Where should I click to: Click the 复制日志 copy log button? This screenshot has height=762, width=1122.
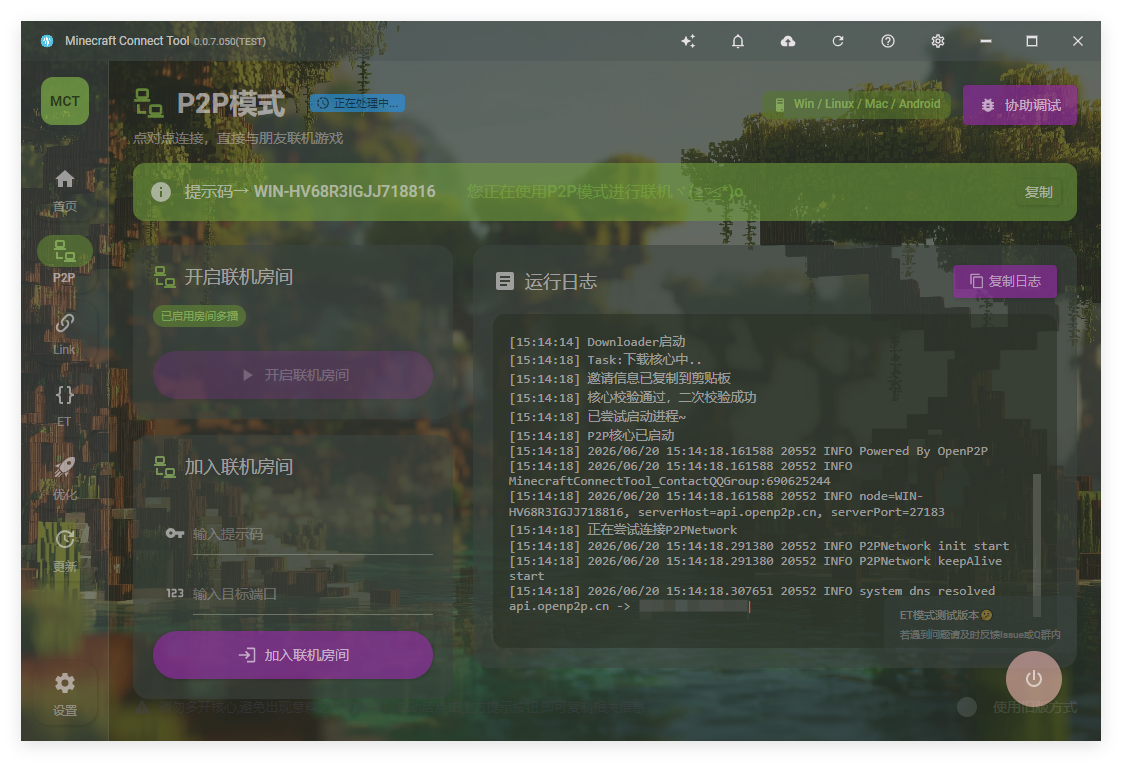point(1005,281)
